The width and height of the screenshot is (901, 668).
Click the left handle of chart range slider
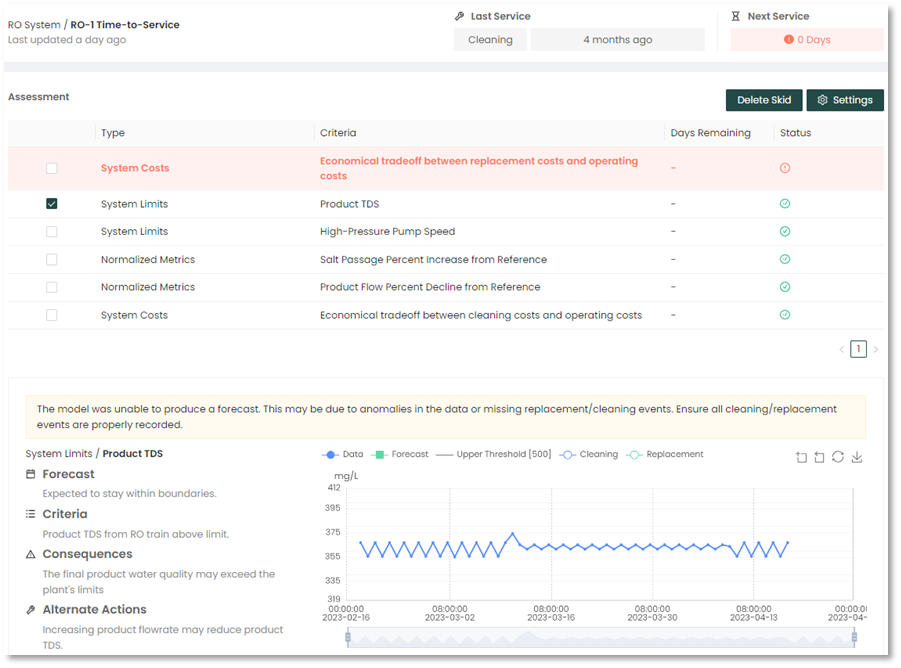coord(348,637)
